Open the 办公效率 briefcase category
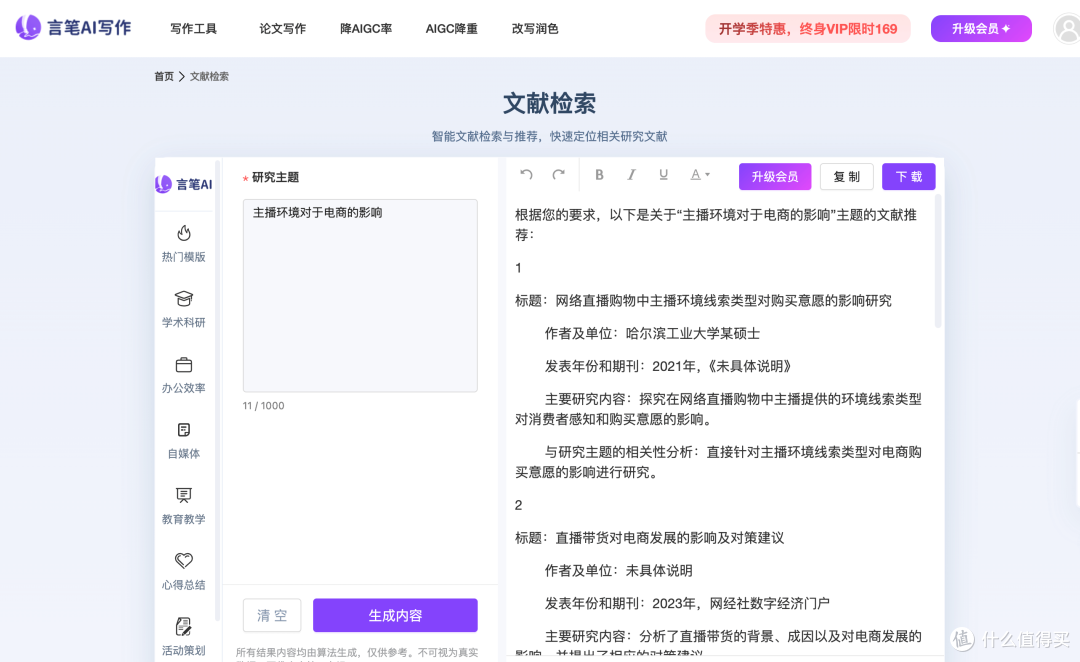Image resolution: width=1080 pixels, height=662 pixels. coord(184,374)
